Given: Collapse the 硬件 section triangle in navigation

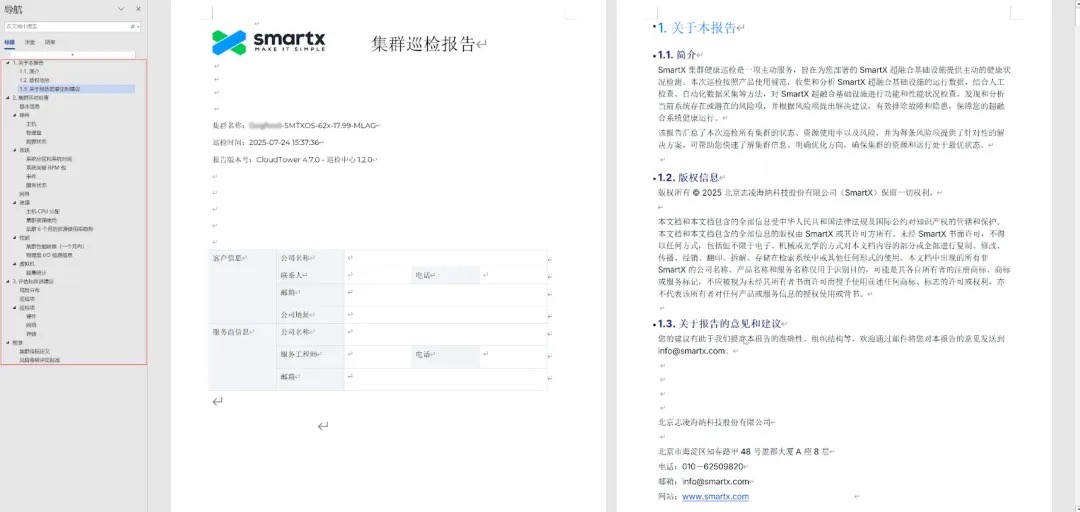Looking at the screenshot, I should 14,115.
